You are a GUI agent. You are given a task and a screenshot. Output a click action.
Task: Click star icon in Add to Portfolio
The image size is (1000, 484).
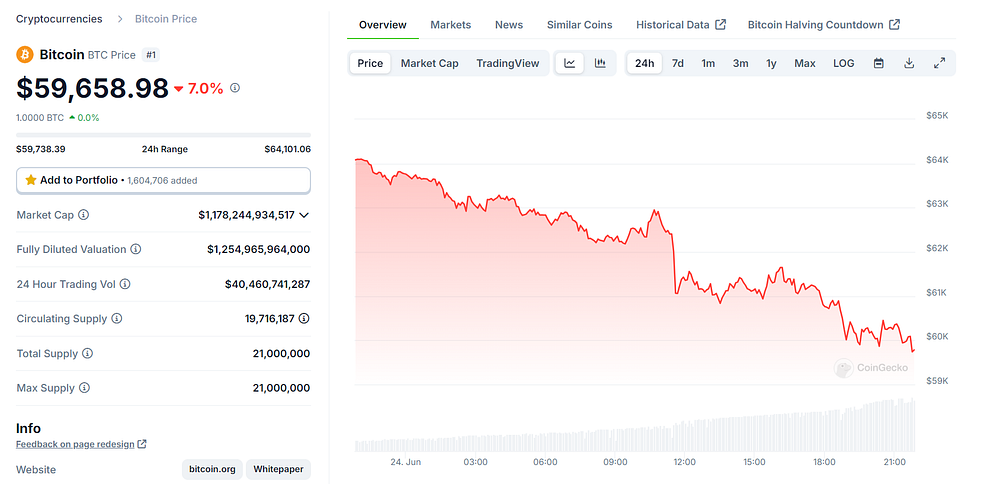[x=31, y=180]
